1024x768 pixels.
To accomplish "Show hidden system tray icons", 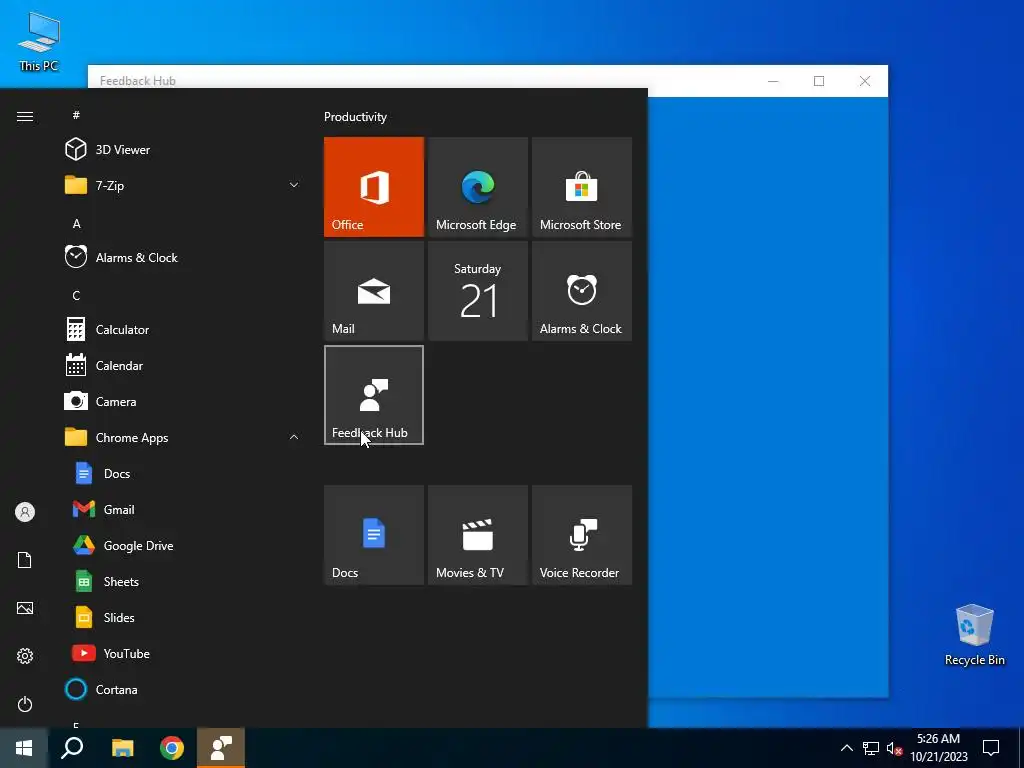I will point(846,748).
